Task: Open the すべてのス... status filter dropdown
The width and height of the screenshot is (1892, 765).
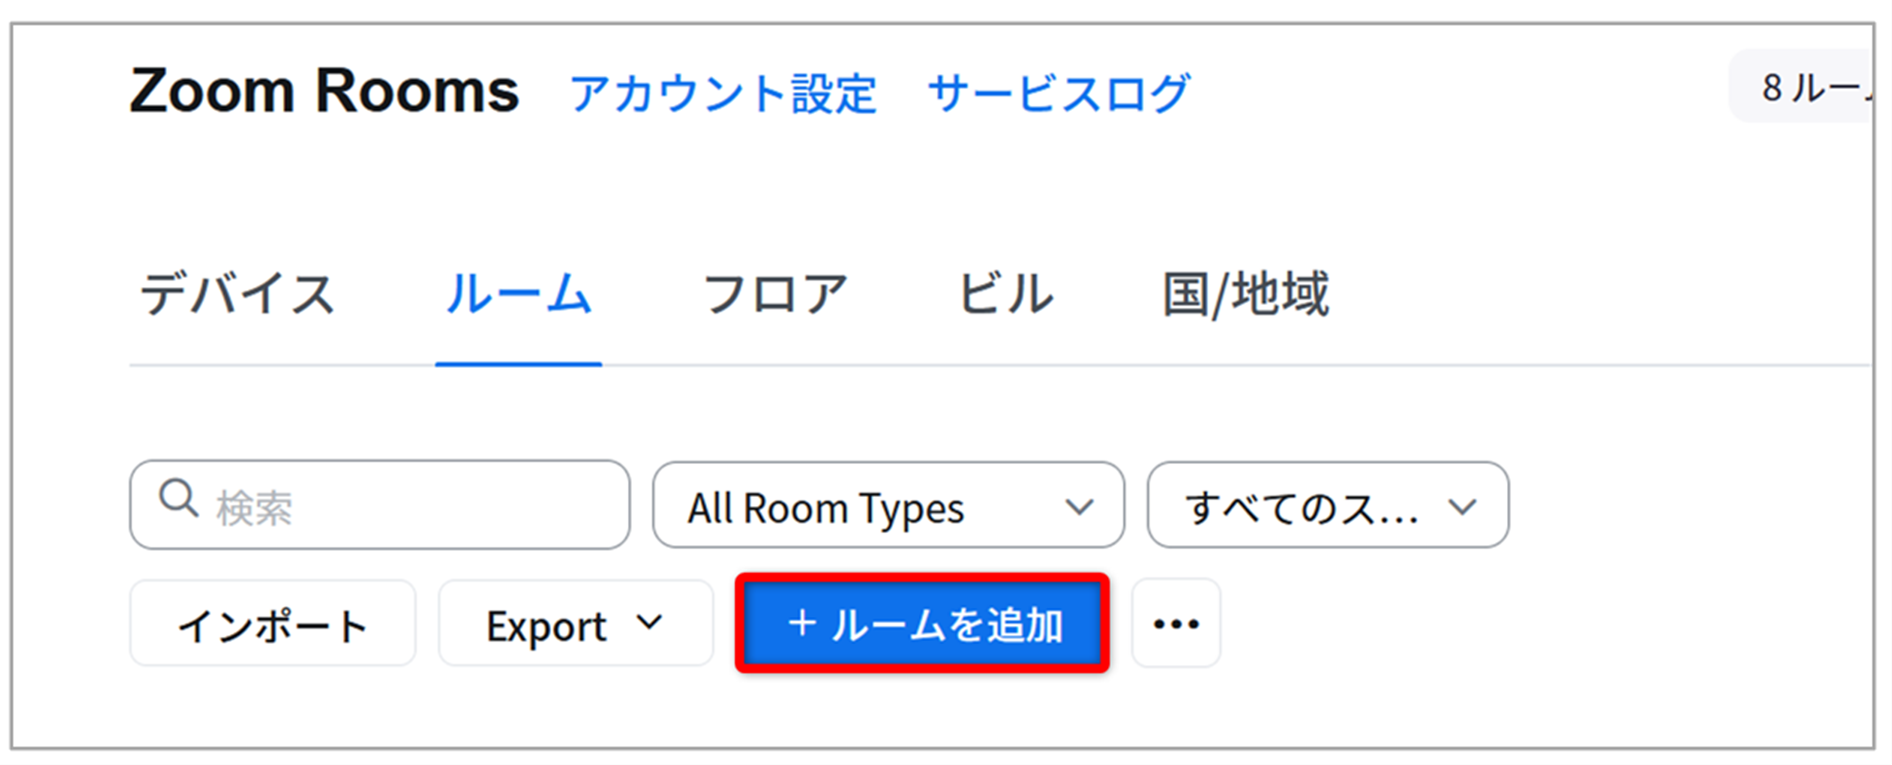Action: (1328, 505)
